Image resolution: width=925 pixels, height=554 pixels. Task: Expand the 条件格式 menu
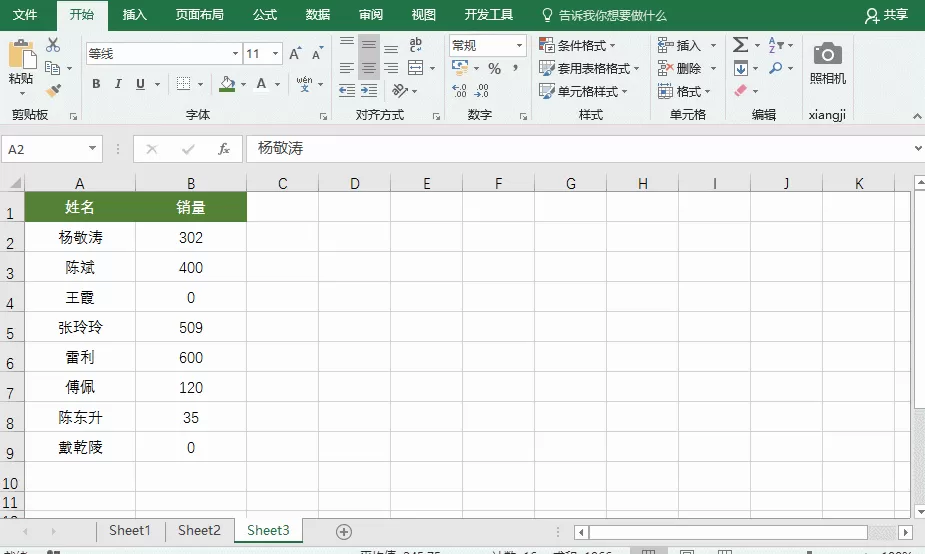[x=577, y=45]
